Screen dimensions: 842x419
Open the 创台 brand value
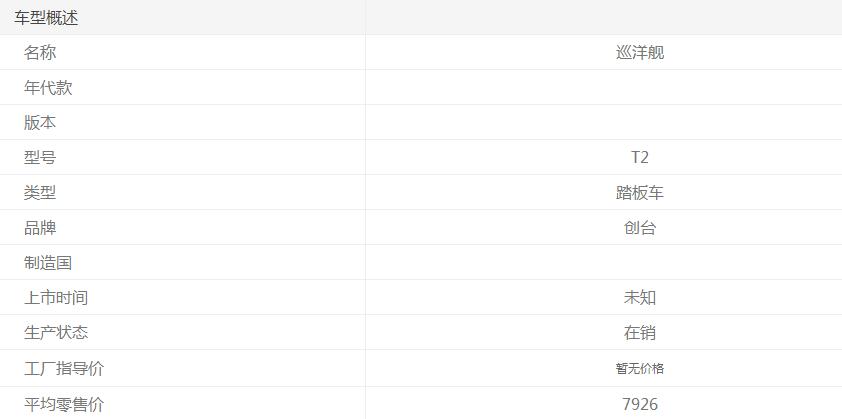click(x=640, y=228)
